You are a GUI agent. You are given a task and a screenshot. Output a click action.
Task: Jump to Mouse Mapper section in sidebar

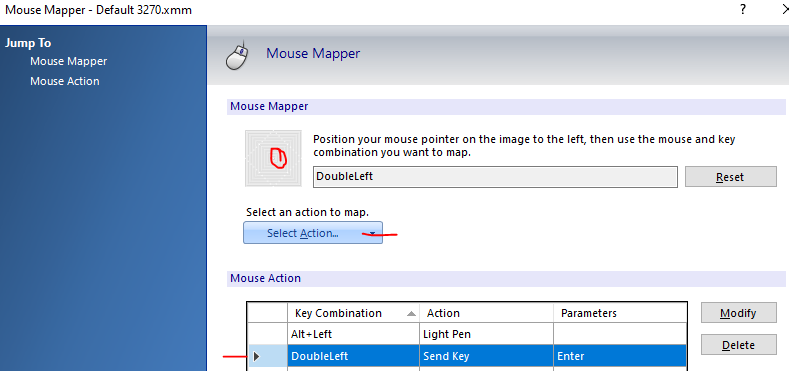(x=68, y=61)
